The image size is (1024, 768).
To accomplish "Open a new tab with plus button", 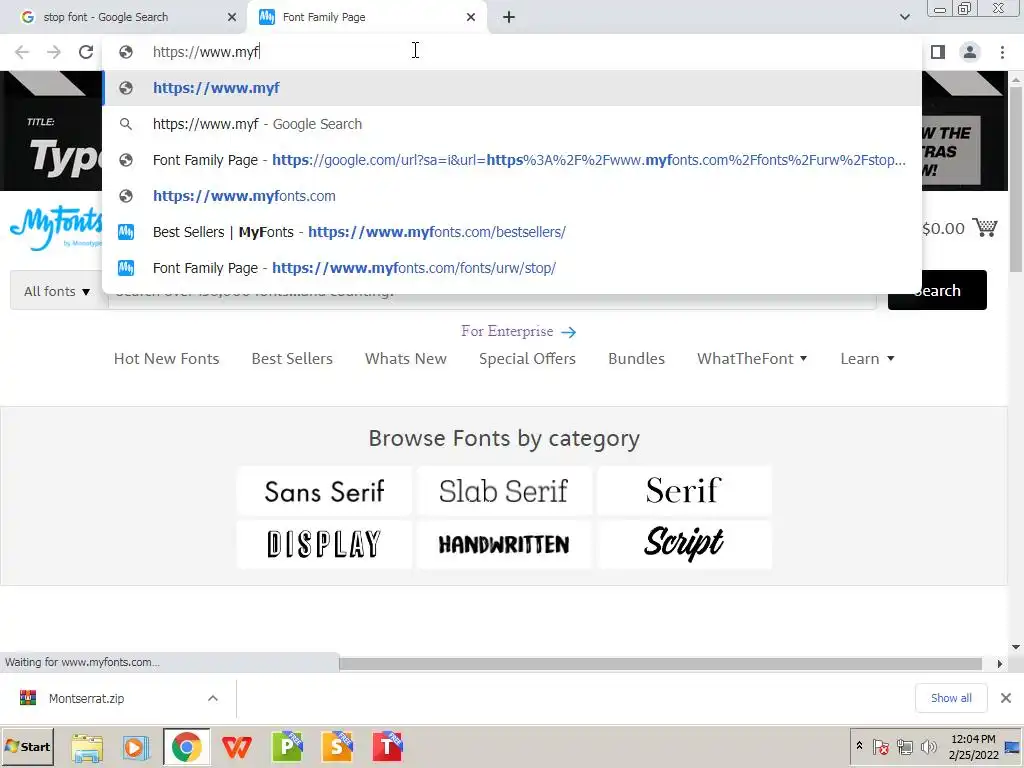I will coord(509,17).
